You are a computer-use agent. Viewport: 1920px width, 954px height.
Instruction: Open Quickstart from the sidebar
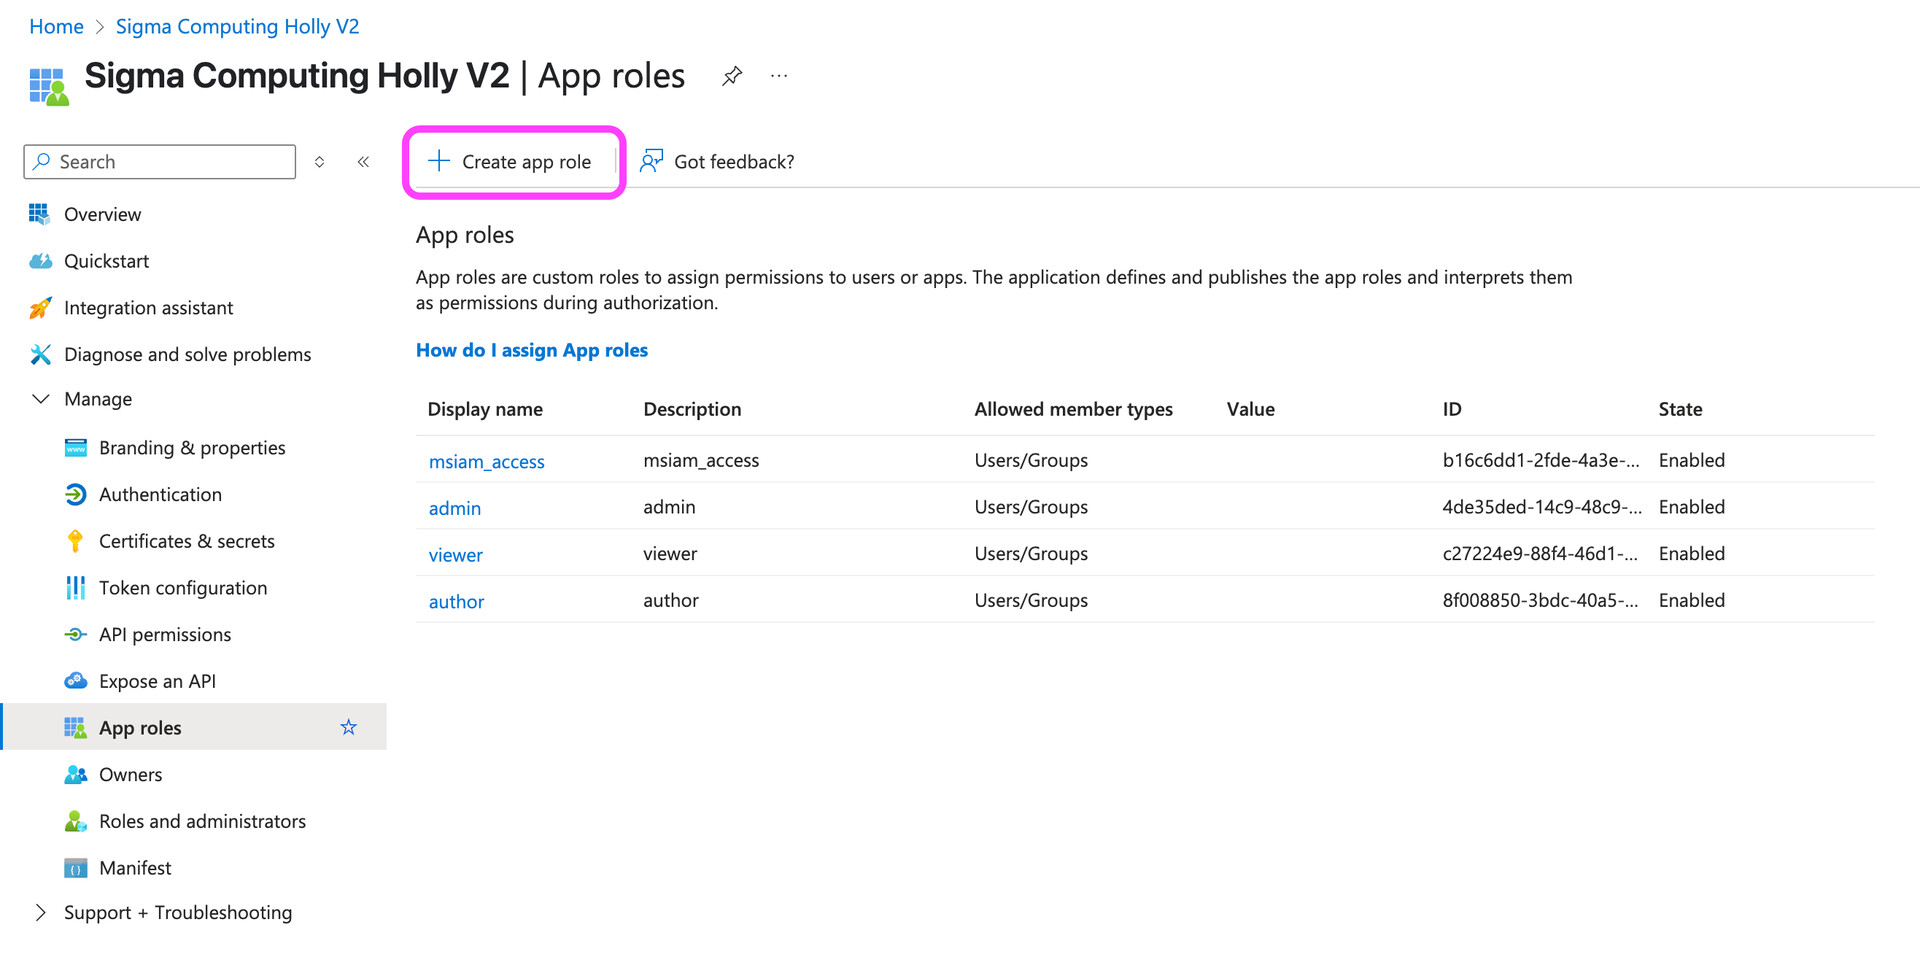pos(106,260)
